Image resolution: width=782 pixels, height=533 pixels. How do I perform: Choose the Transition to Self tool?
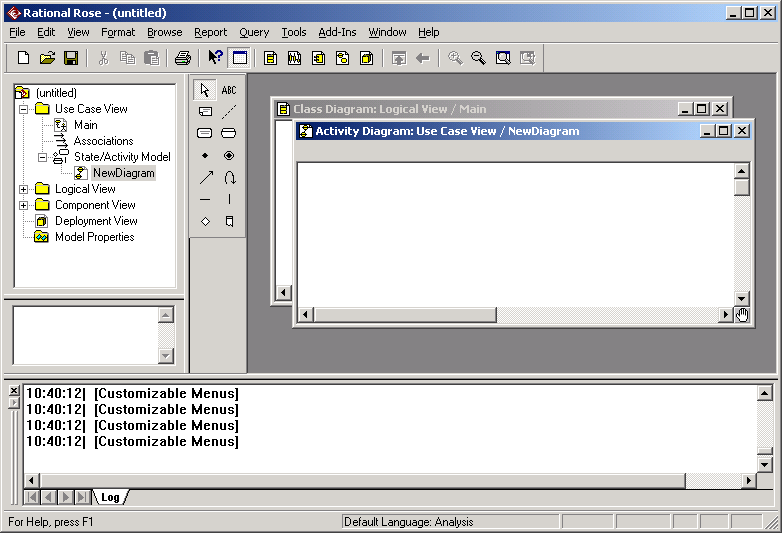229,178
